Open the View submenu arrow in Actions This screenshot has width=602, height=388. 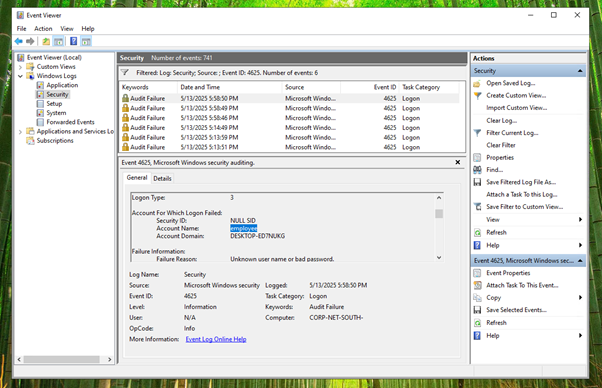tap(580, 220)
